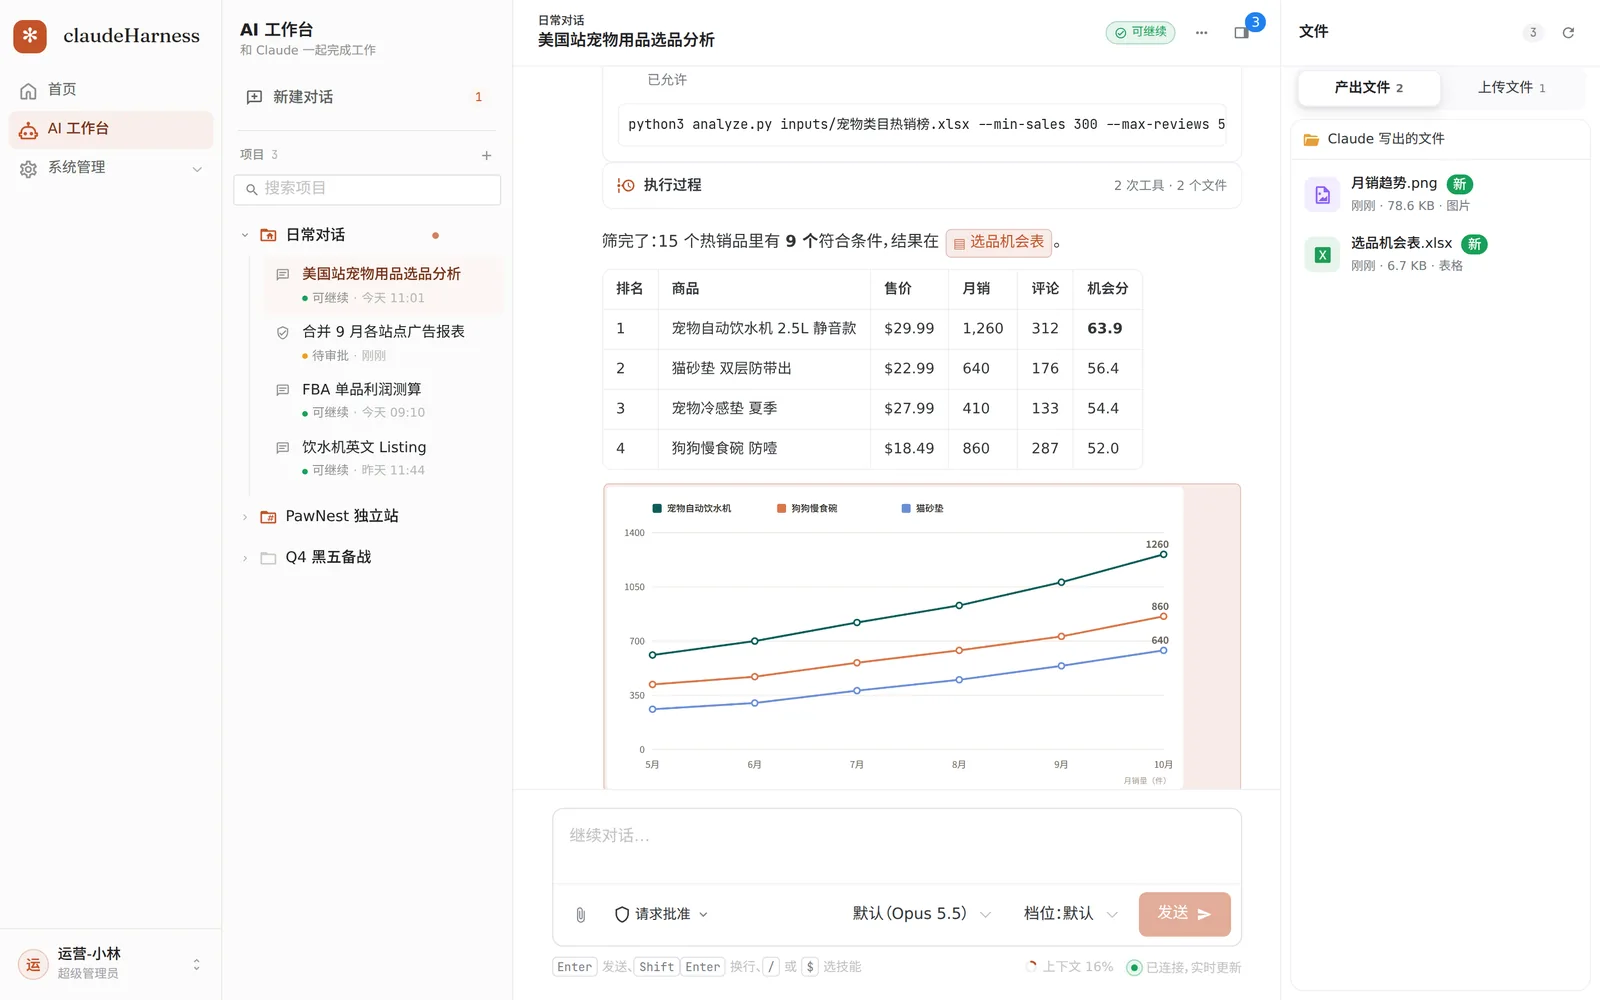Select AI 工作台 in sidebar

110,129
